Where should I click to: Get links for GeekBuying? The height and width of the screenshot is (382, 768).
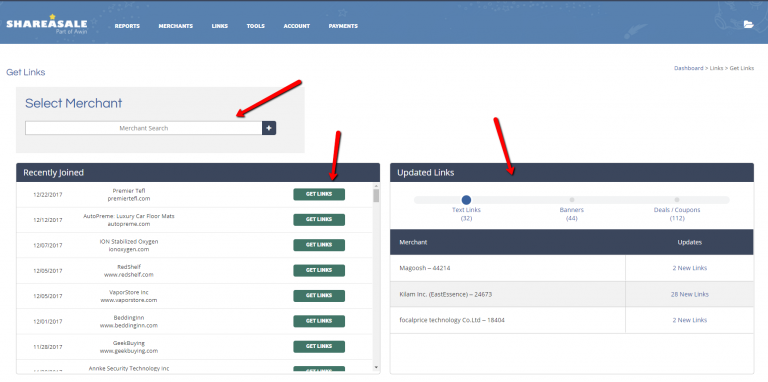coord(319,347)
